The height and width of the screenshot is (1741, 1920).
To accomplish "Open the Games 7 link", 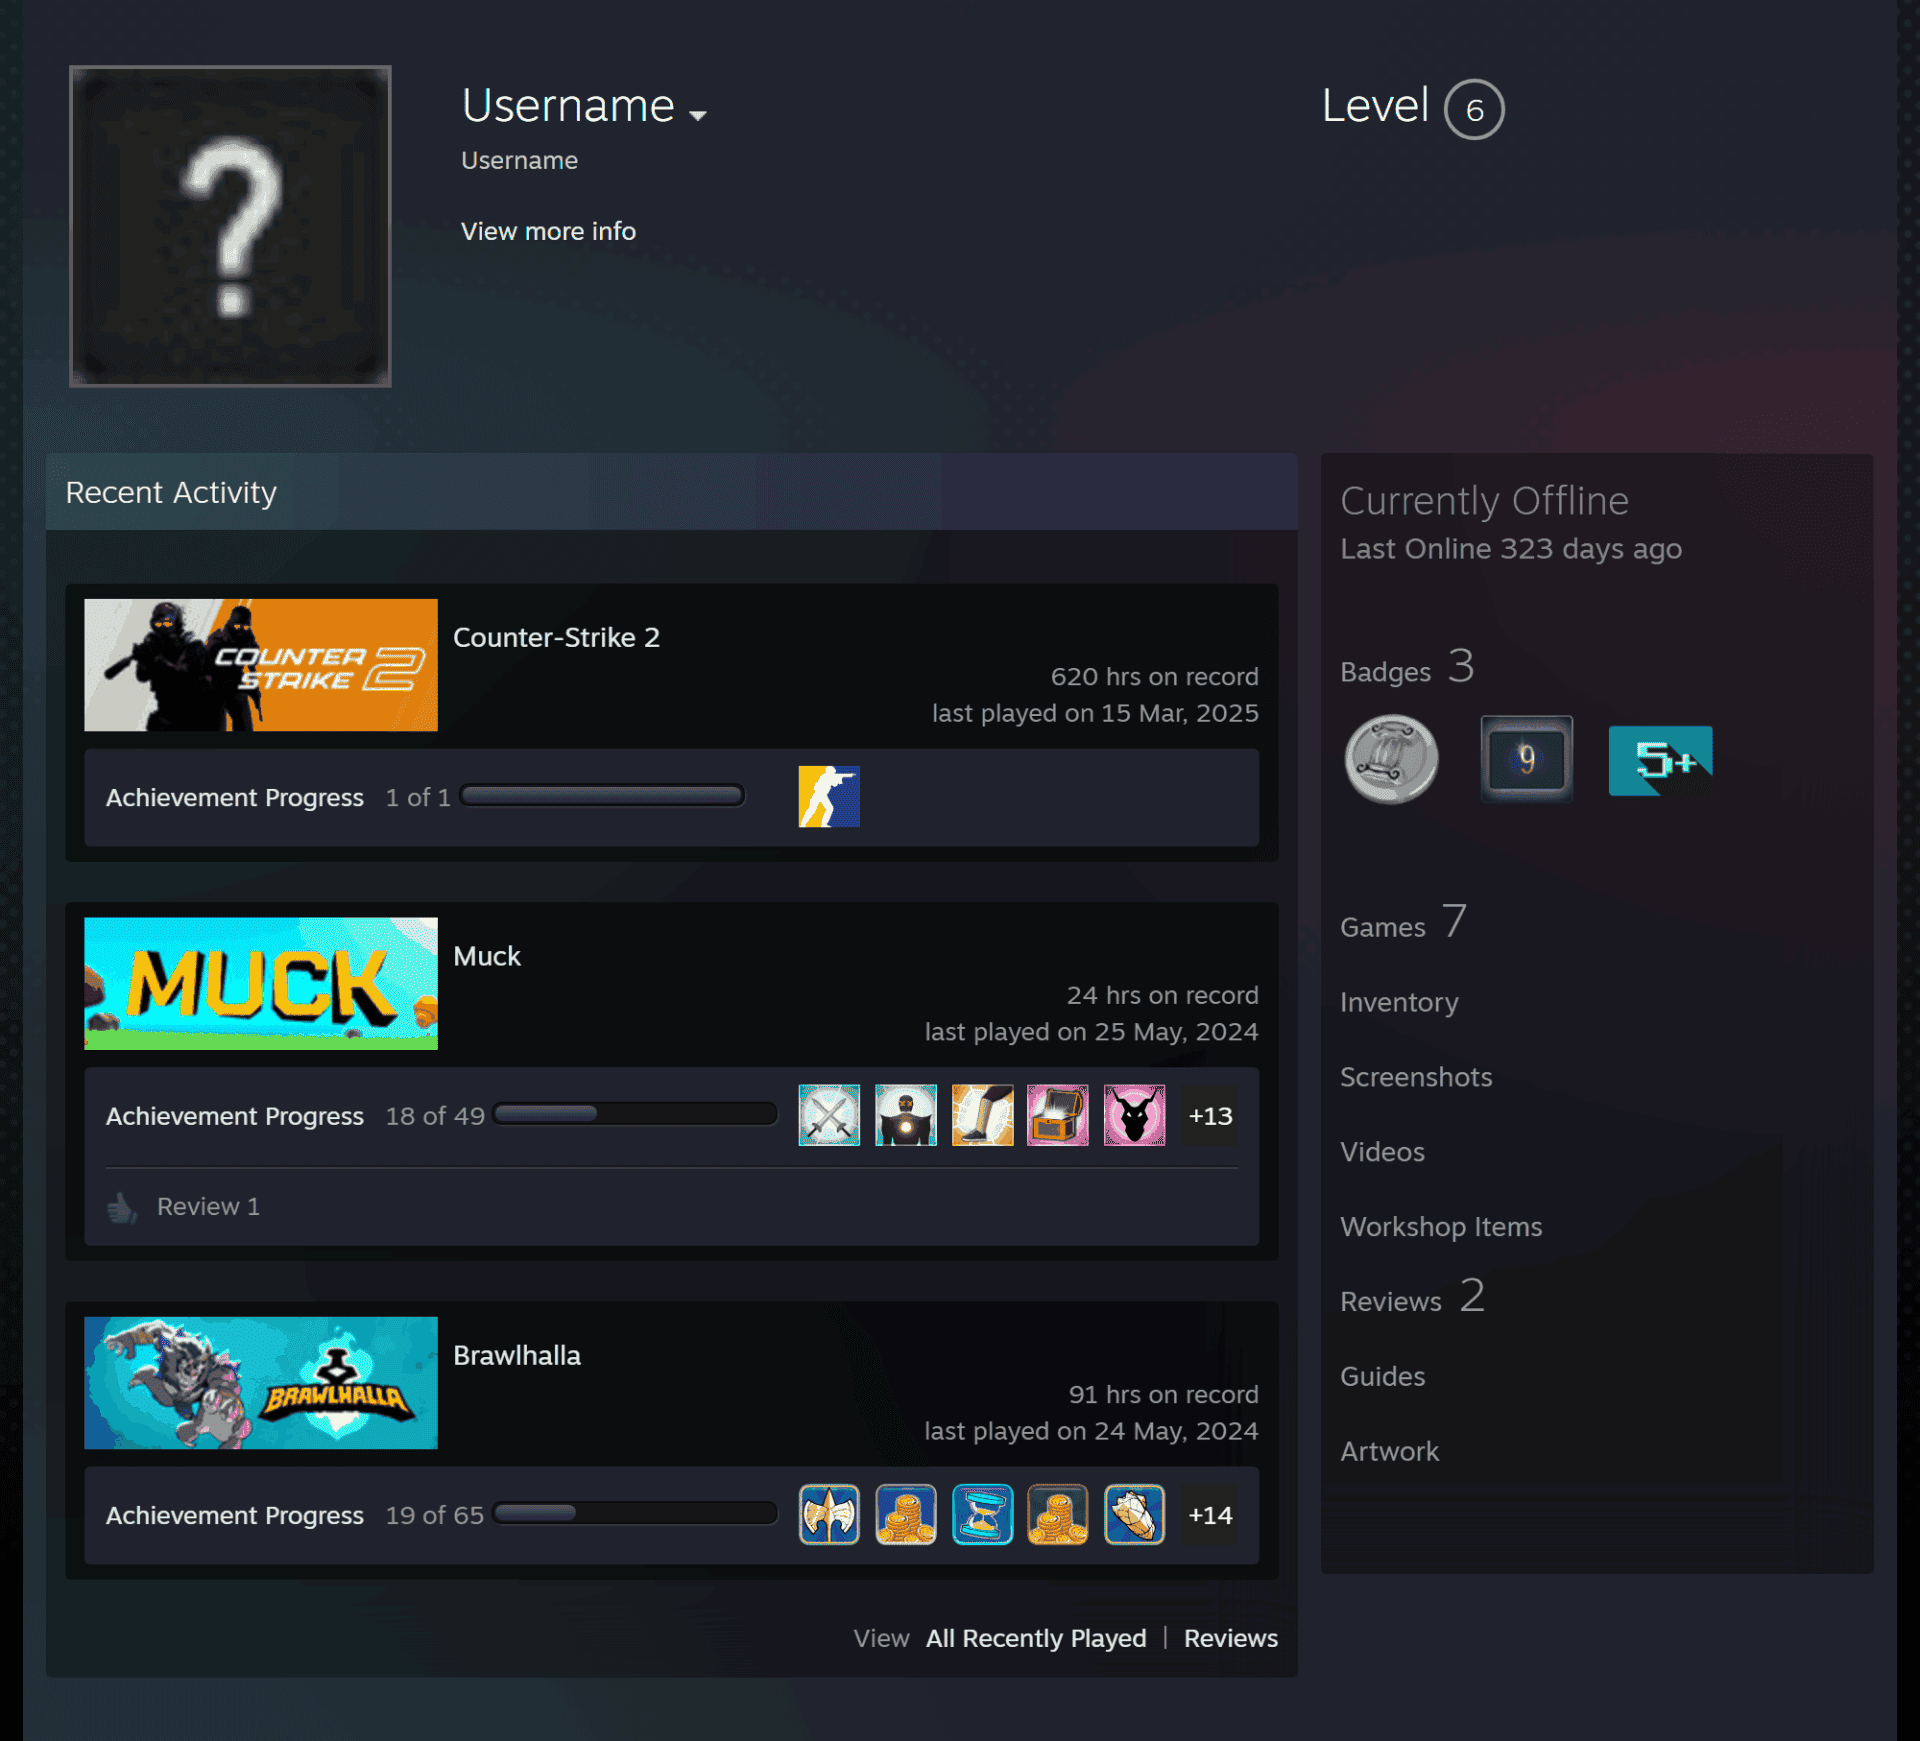I will 1403,923.
